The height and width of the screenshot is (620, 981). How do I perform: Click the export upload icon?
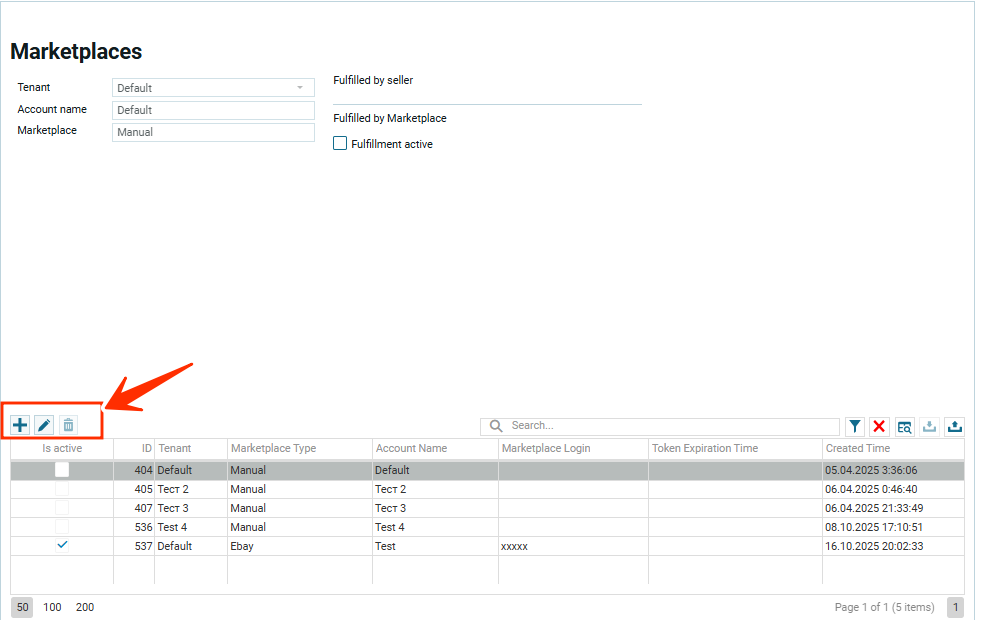(955, 427)
